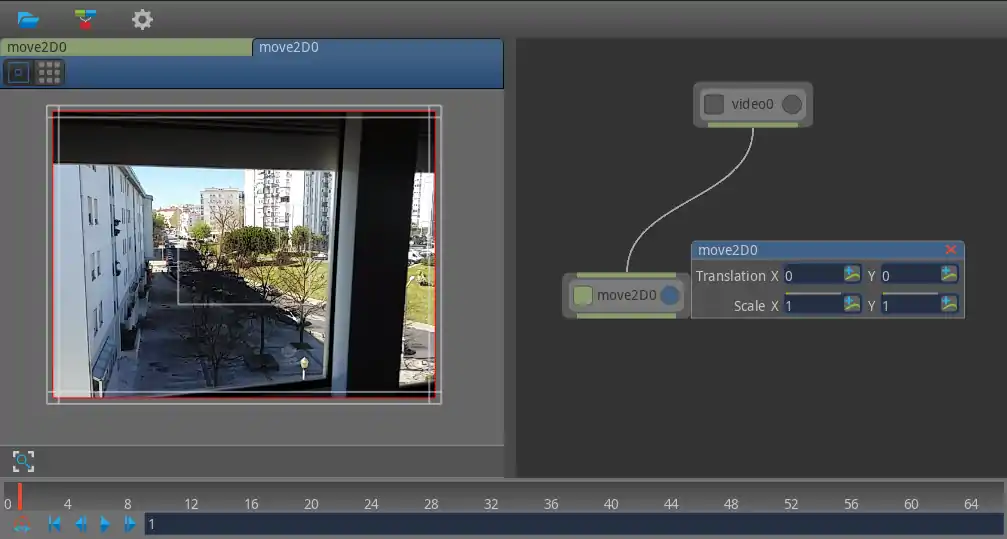Screen dimensions: 1007x539
Task: Jump to the first frame
Action: 55,524
